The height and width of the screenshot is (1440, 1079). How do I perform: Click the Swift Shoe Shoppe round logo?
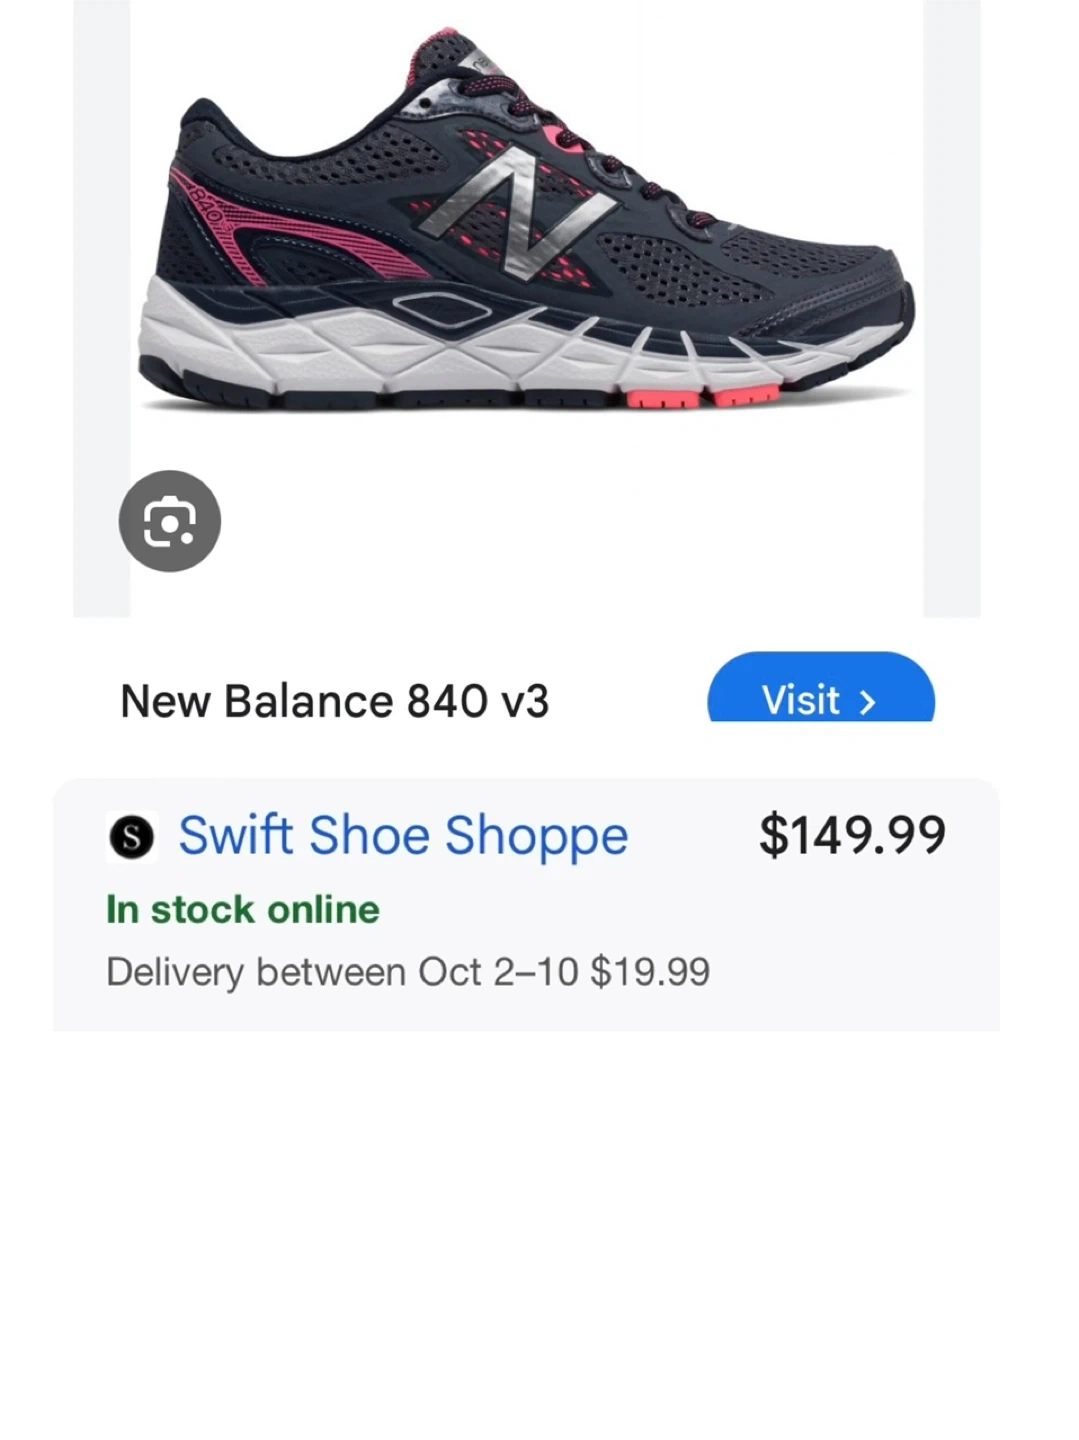pyautogui.click(x=131, y=837)
